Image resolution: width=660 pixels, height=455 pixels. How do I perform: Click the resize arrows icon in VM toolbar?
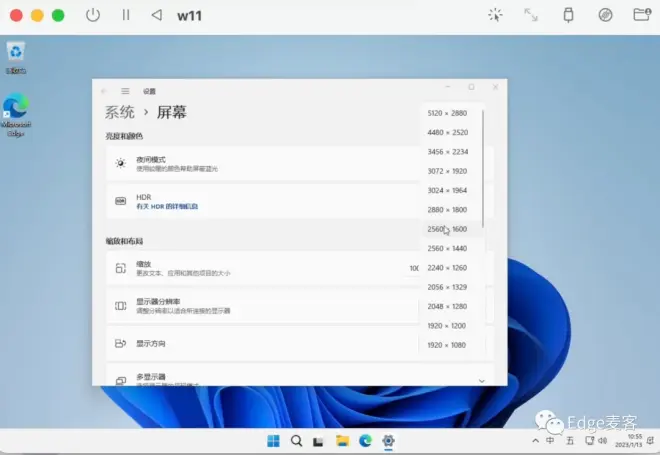531,15
